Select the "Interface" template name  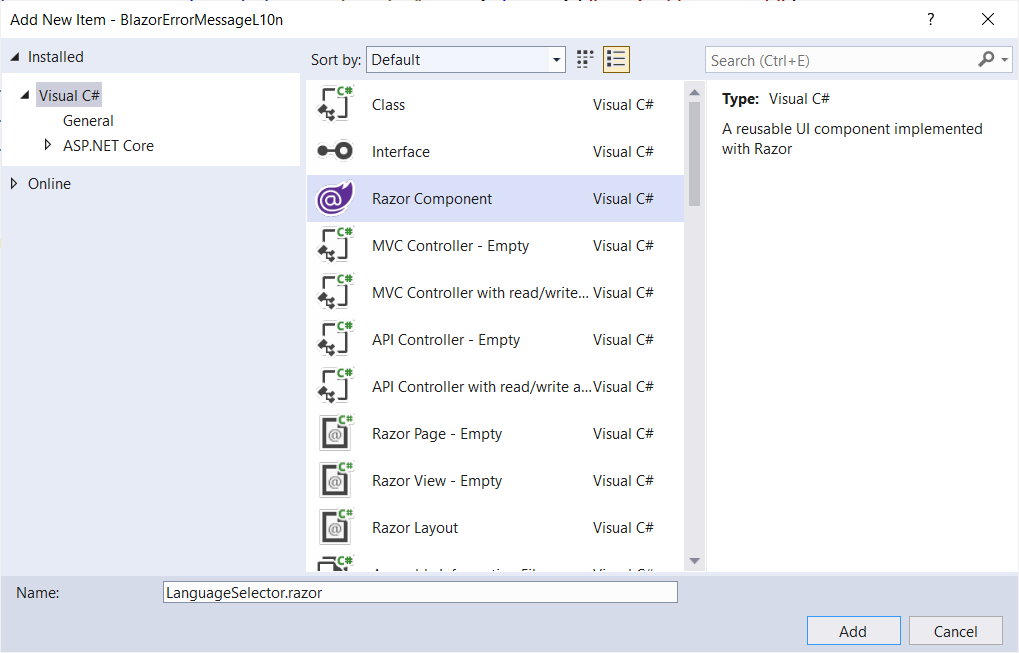401,152
